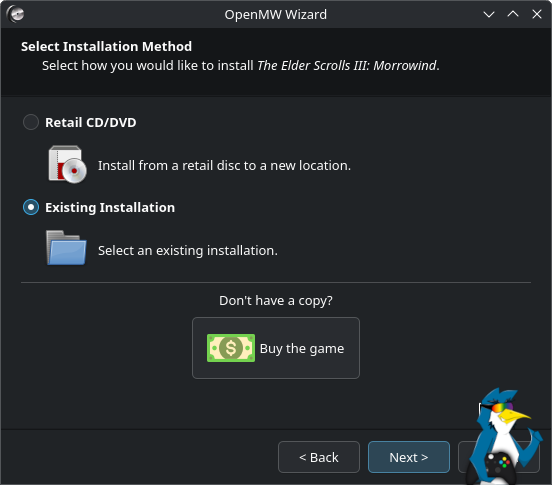The height and width of the screenshot is (485, 552).
Task: Click the 'Select Installation Method' heading
Action: (106, 46)
